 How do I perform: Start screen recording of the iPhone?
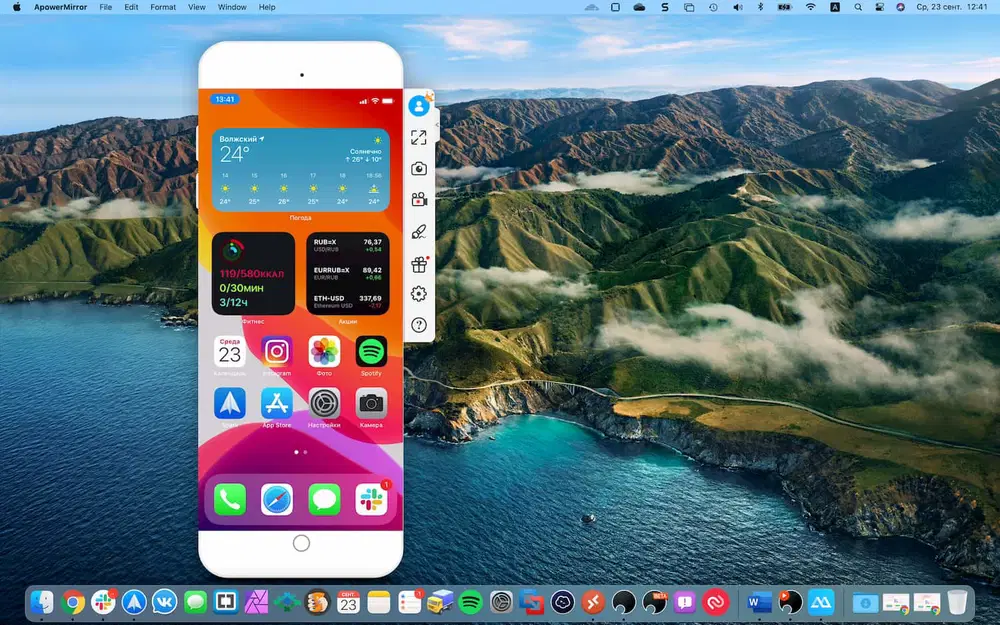(419, 199)
